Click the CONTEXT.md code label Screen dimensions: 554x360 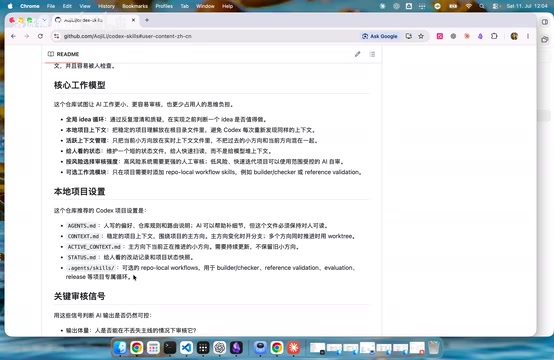pyautogui.click(x=83, y=236)
